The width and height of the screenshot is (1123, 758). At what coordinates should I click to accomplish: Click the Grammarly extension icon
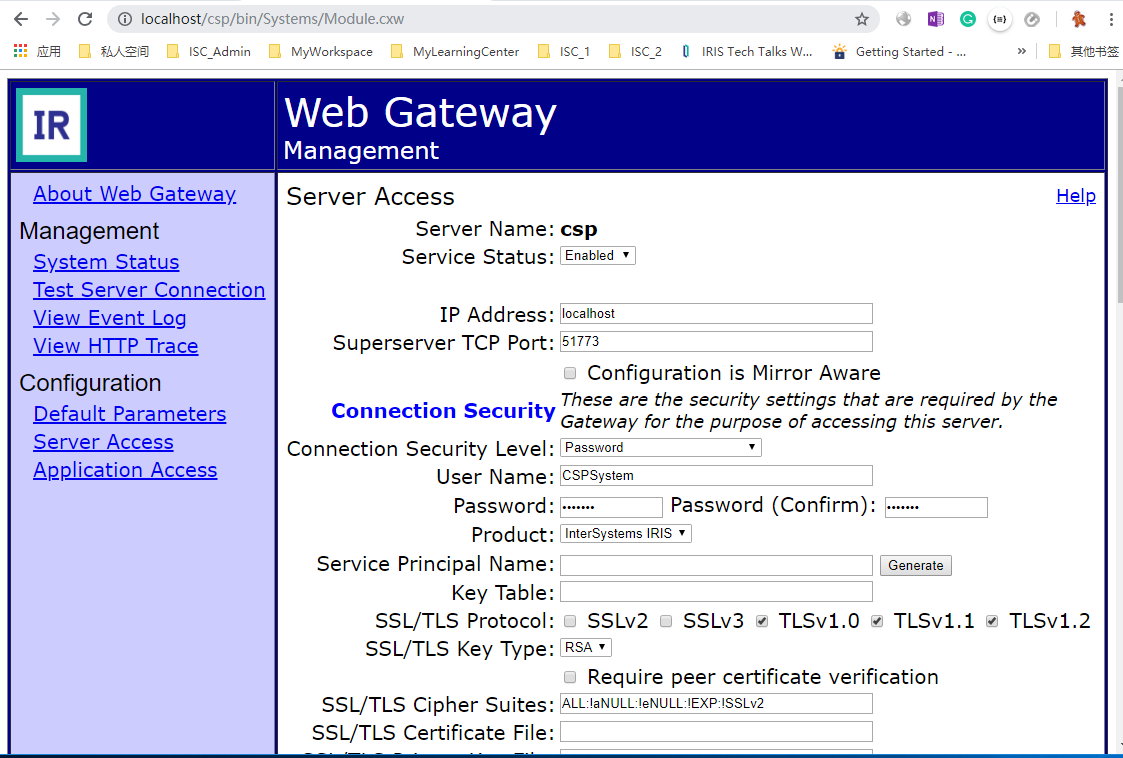(967, 19)
